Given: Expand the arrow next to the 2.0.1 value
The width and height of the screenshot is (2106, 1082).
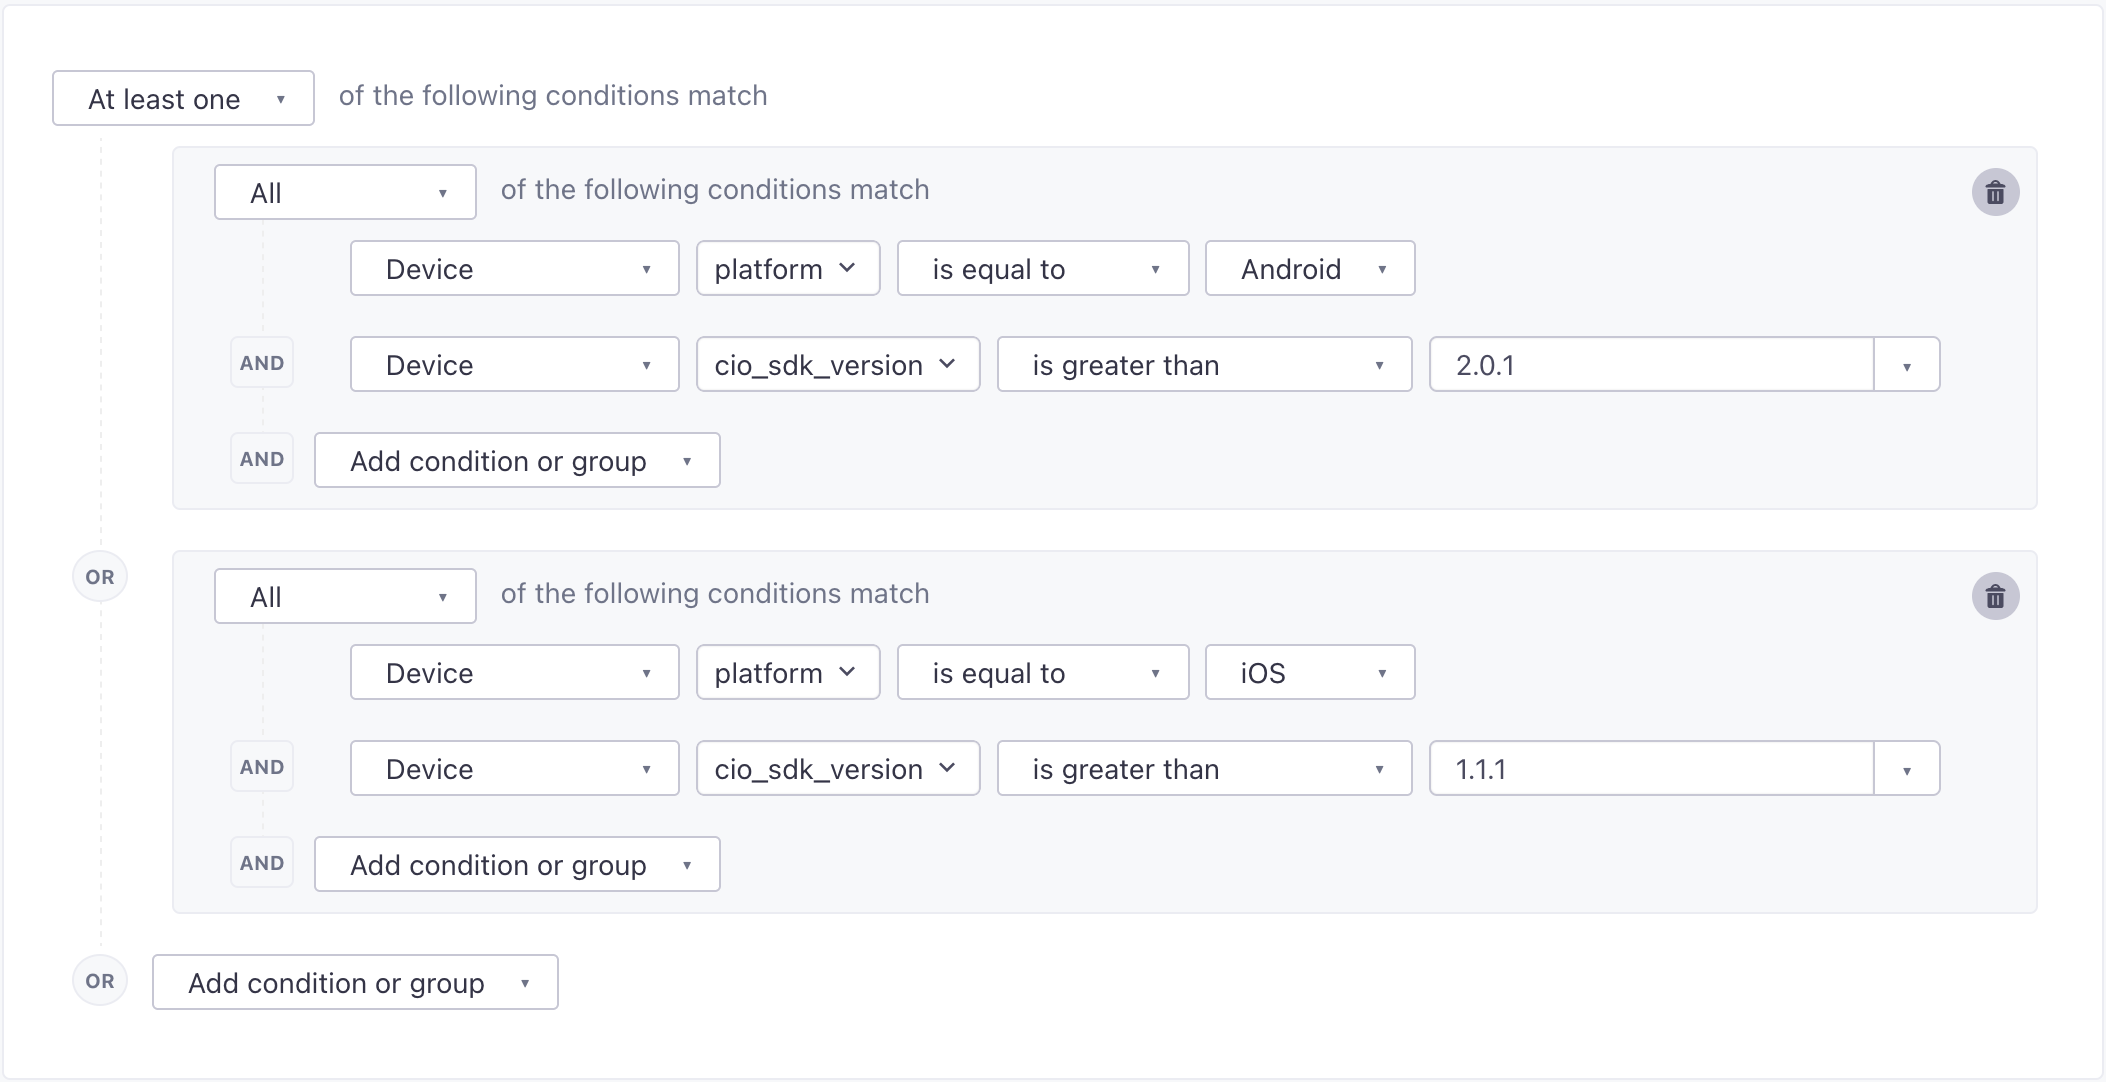Looking at the screenshot, I should tap(1906, 364).
